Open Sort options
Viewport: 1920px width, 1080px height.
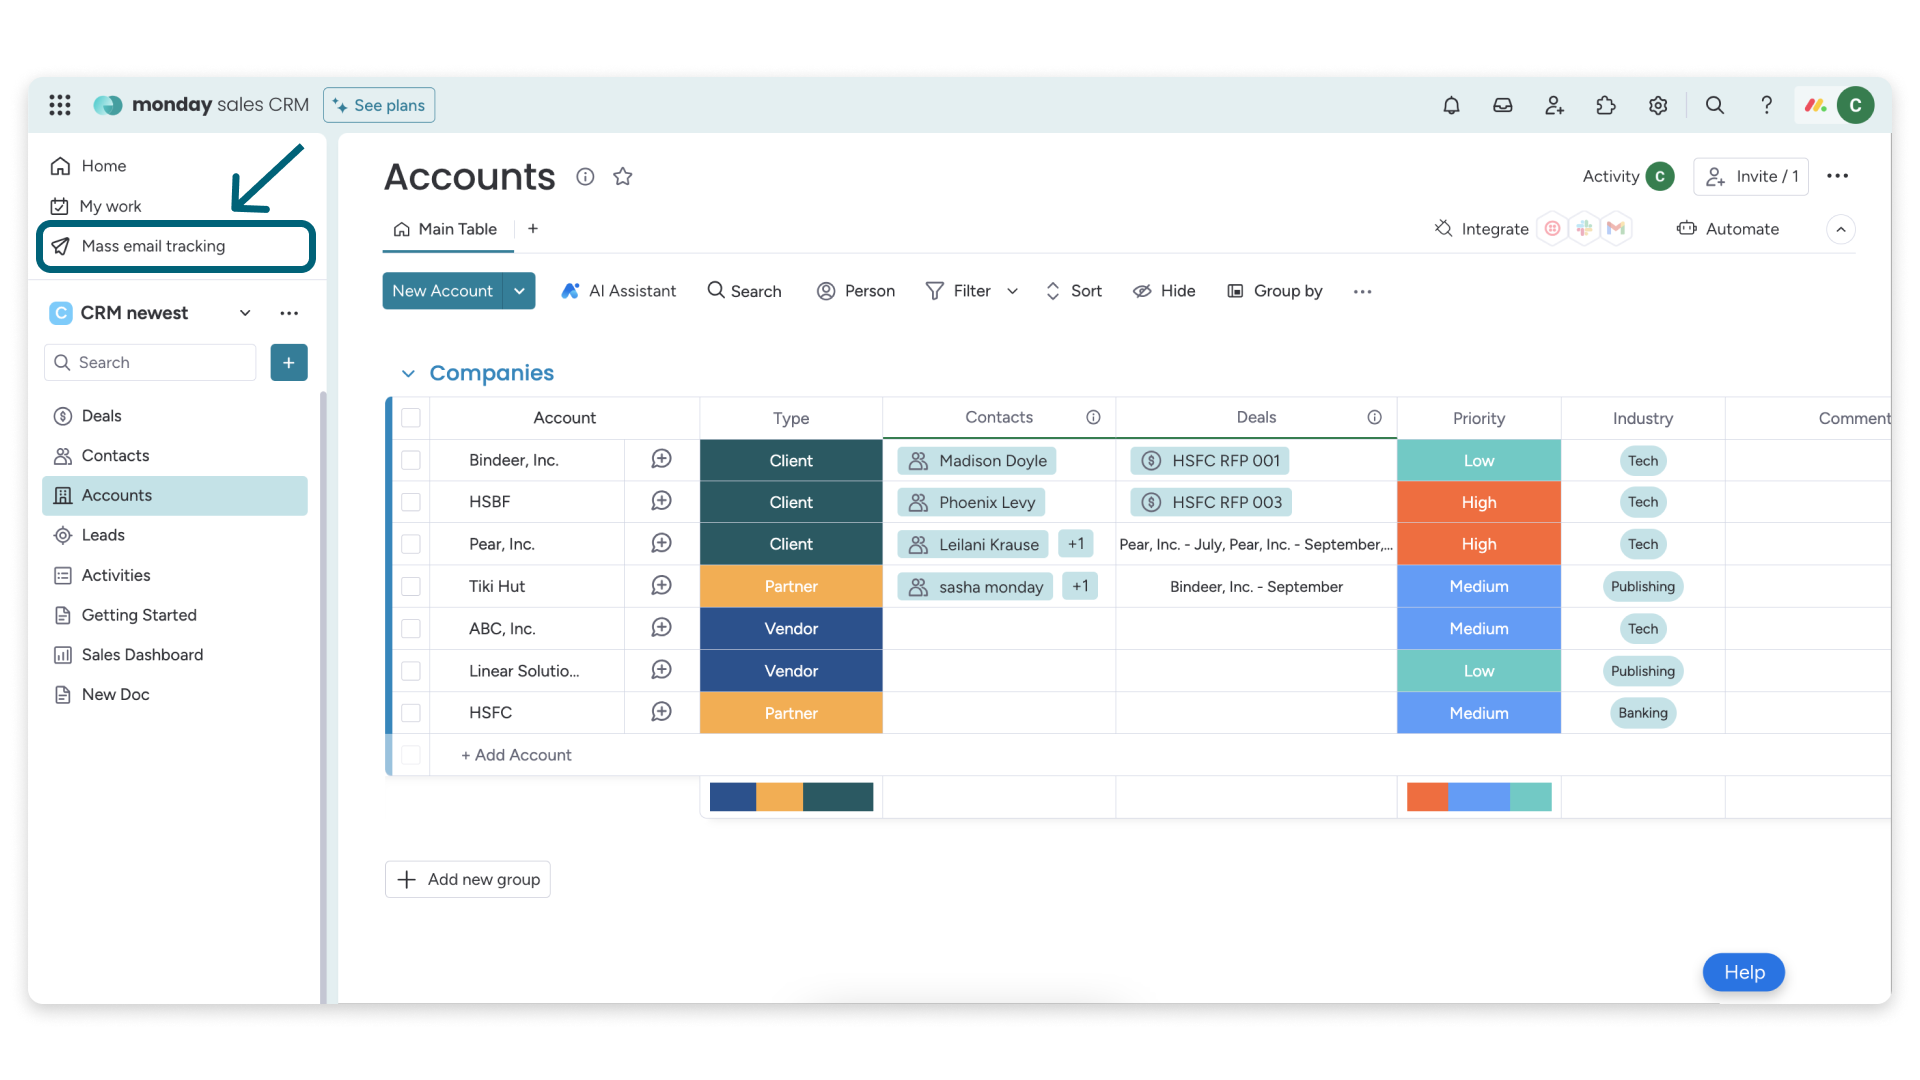tap(1073, 291)
